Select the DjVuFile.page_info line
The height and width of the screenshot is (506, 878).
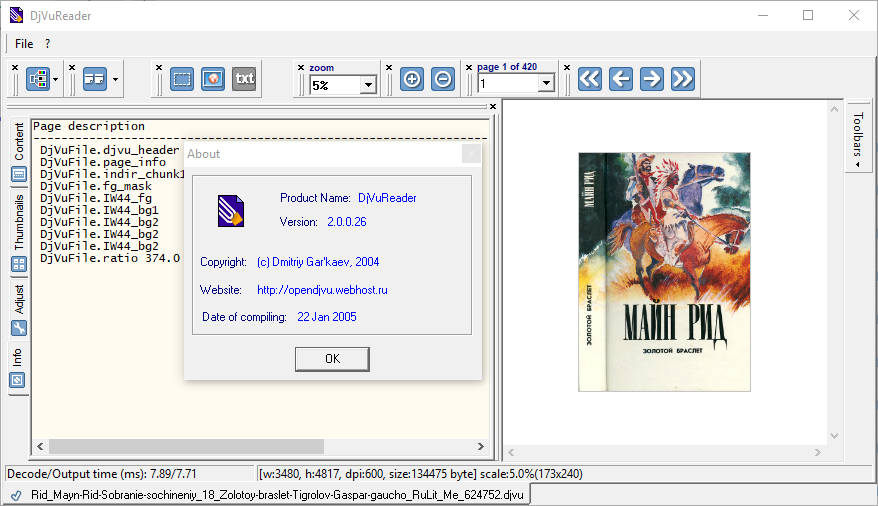[x=102, y=162]
